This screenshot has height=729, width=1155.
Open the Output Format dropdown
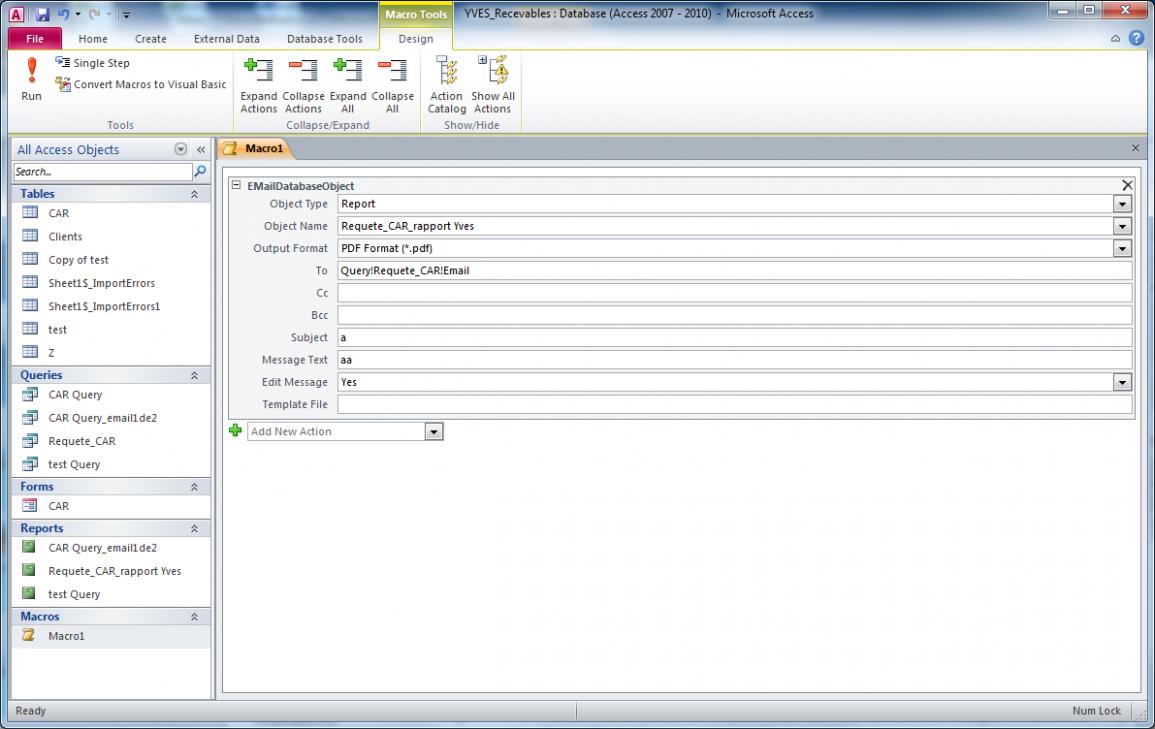(1122, 248)
